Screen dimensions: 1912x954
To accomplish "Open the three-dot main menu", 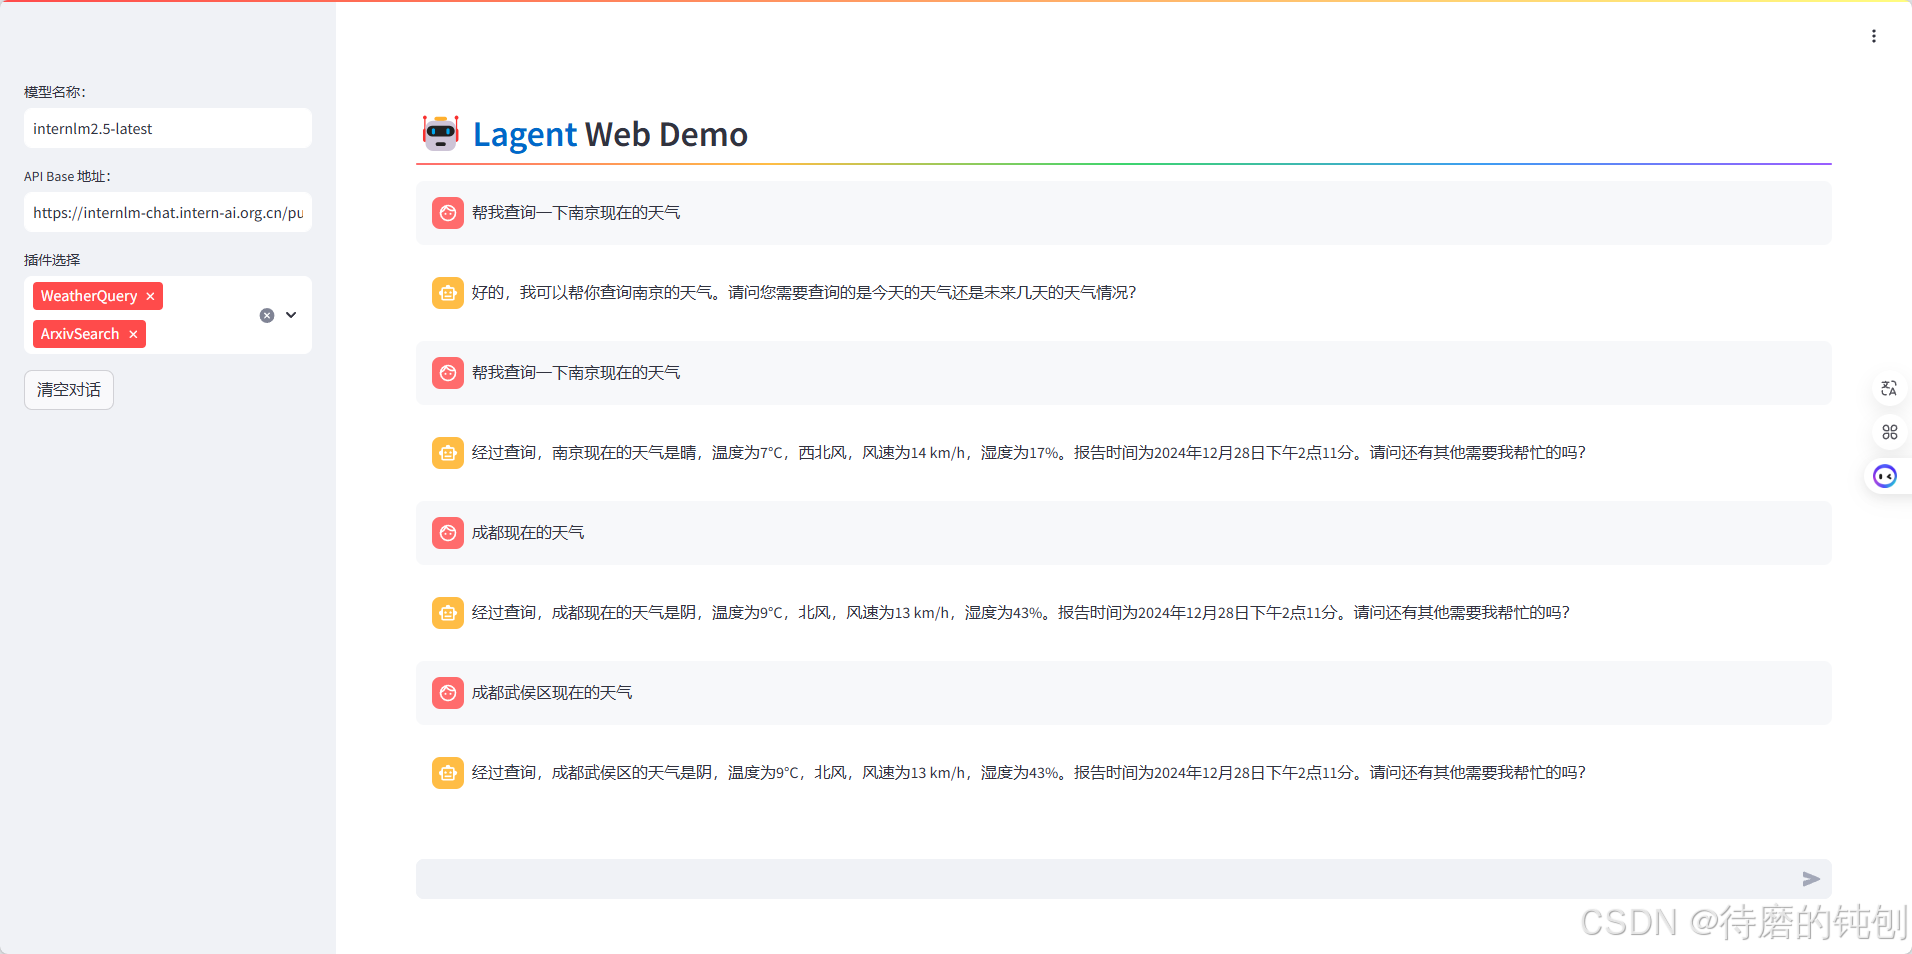I will (1873, 36).
